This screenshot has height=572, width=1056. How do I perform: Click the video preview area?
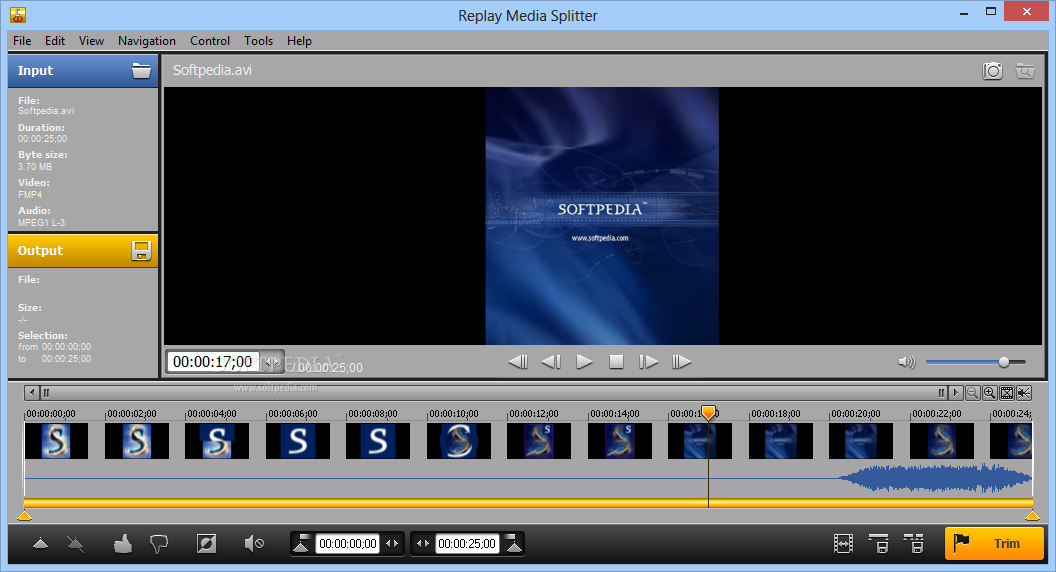pyautogui.click(x=602, y=216)
